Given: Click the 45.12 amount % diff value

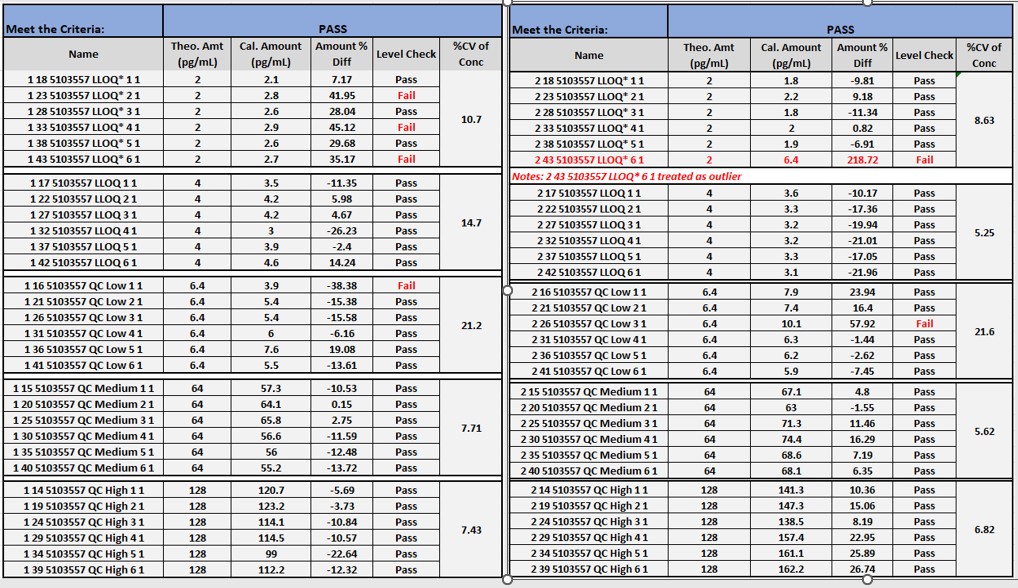Looking at the screenshot, I should tap(342, 128).
